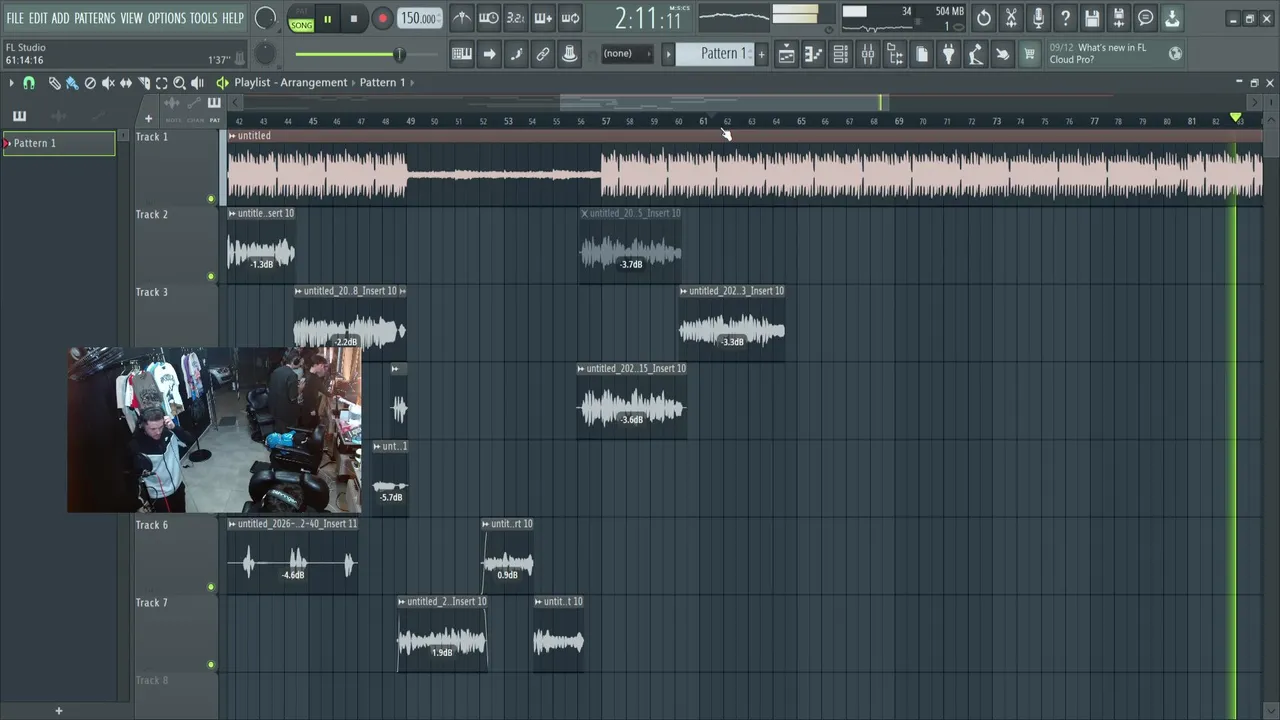Open the speech bubble project info icon
1280x720 pixels.
click(x=1146, y=18)
